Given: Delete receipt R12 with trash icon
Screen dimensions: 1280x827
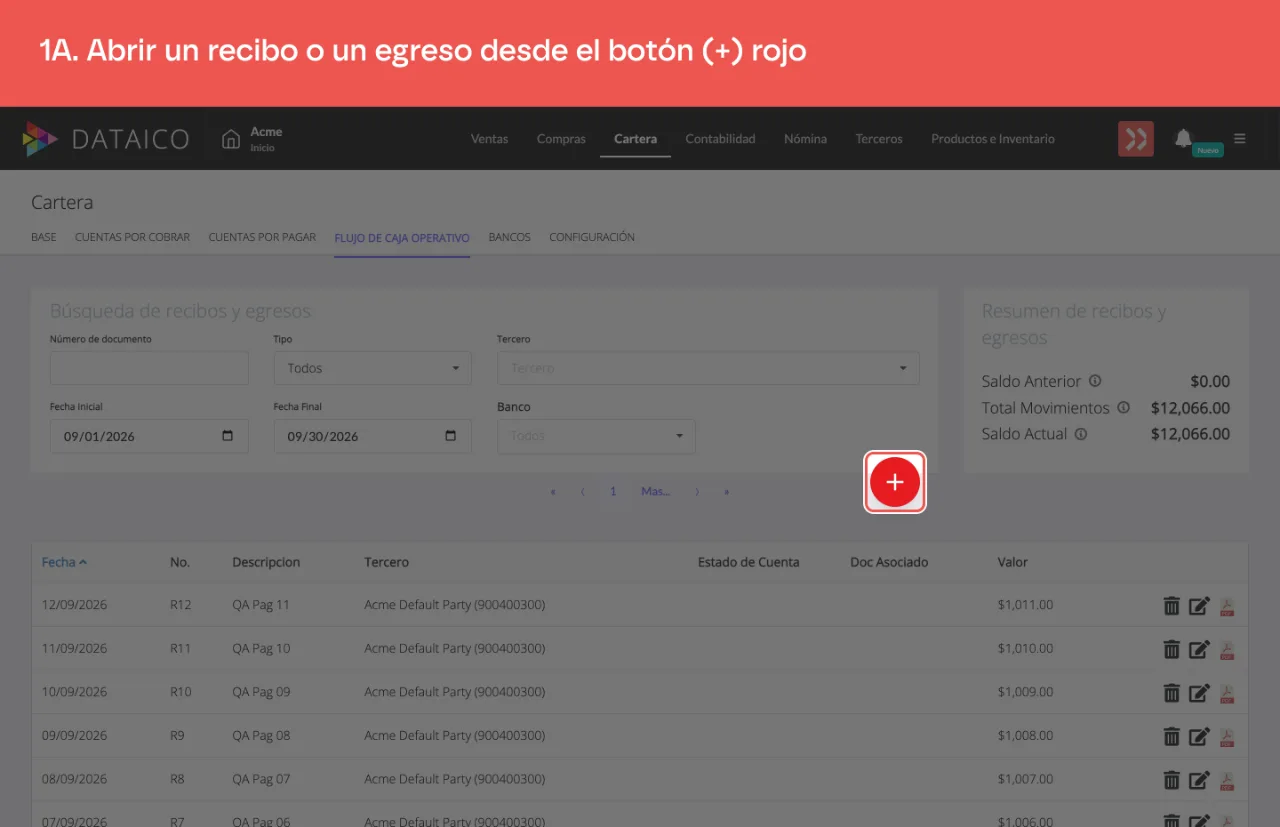Looking at the screenshot, I should coord(1171,606).
